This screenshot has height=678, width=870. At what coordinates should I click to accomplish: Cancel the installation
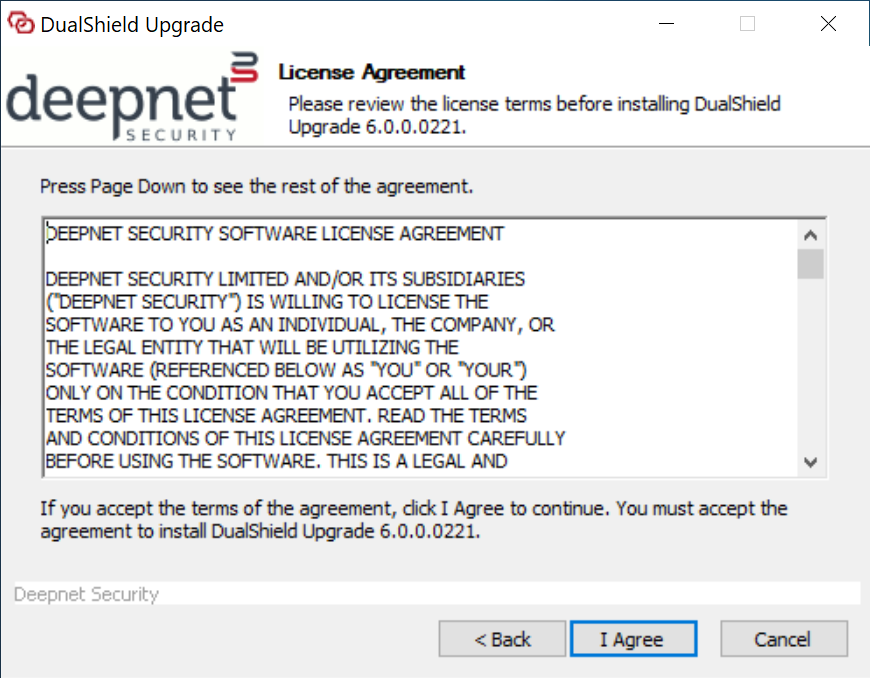[783, 639]
